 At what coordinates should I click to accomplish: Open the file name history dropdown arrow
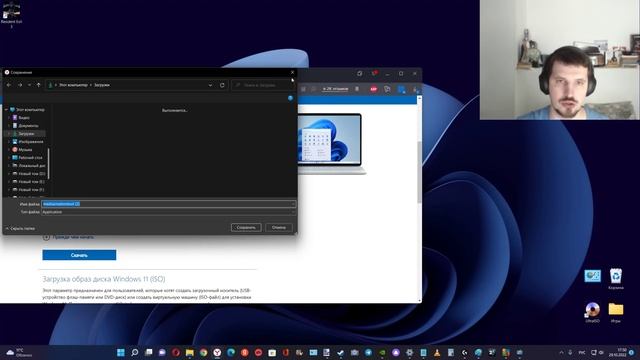(292, 204)
